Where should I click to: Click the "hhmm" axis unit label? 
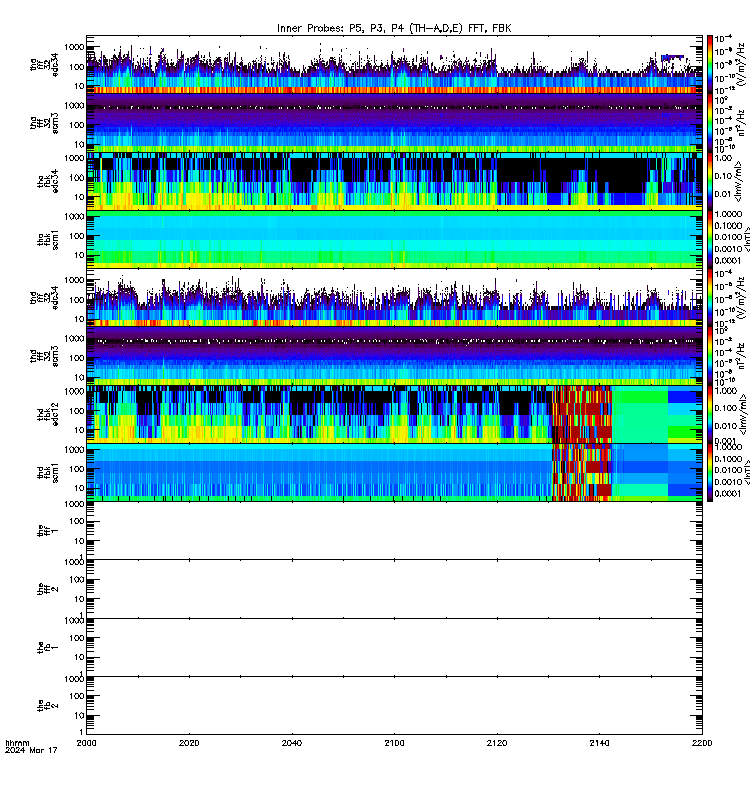point(17,743)
